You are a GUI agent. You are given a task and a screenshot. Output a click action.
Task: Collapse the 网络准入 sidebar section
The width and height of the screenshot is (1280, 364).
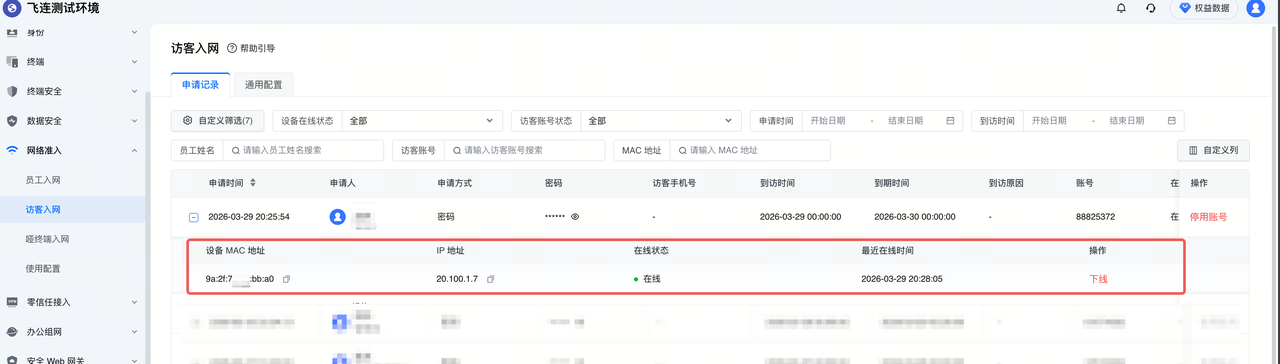135,151
